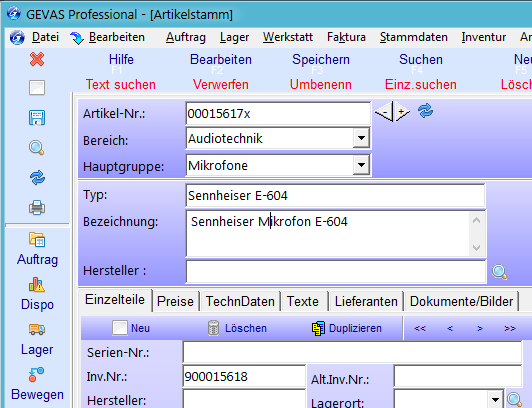Click into the Typ input field
Image resolution: width=532 pixels, height=408 pixels.
tap(335, 195)
